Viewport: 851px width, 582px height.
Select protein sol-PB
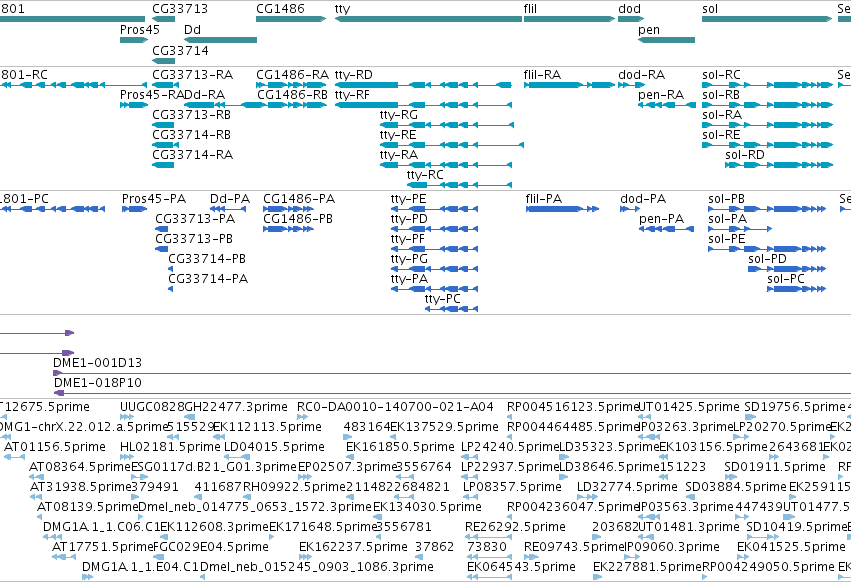pos(767,209)
